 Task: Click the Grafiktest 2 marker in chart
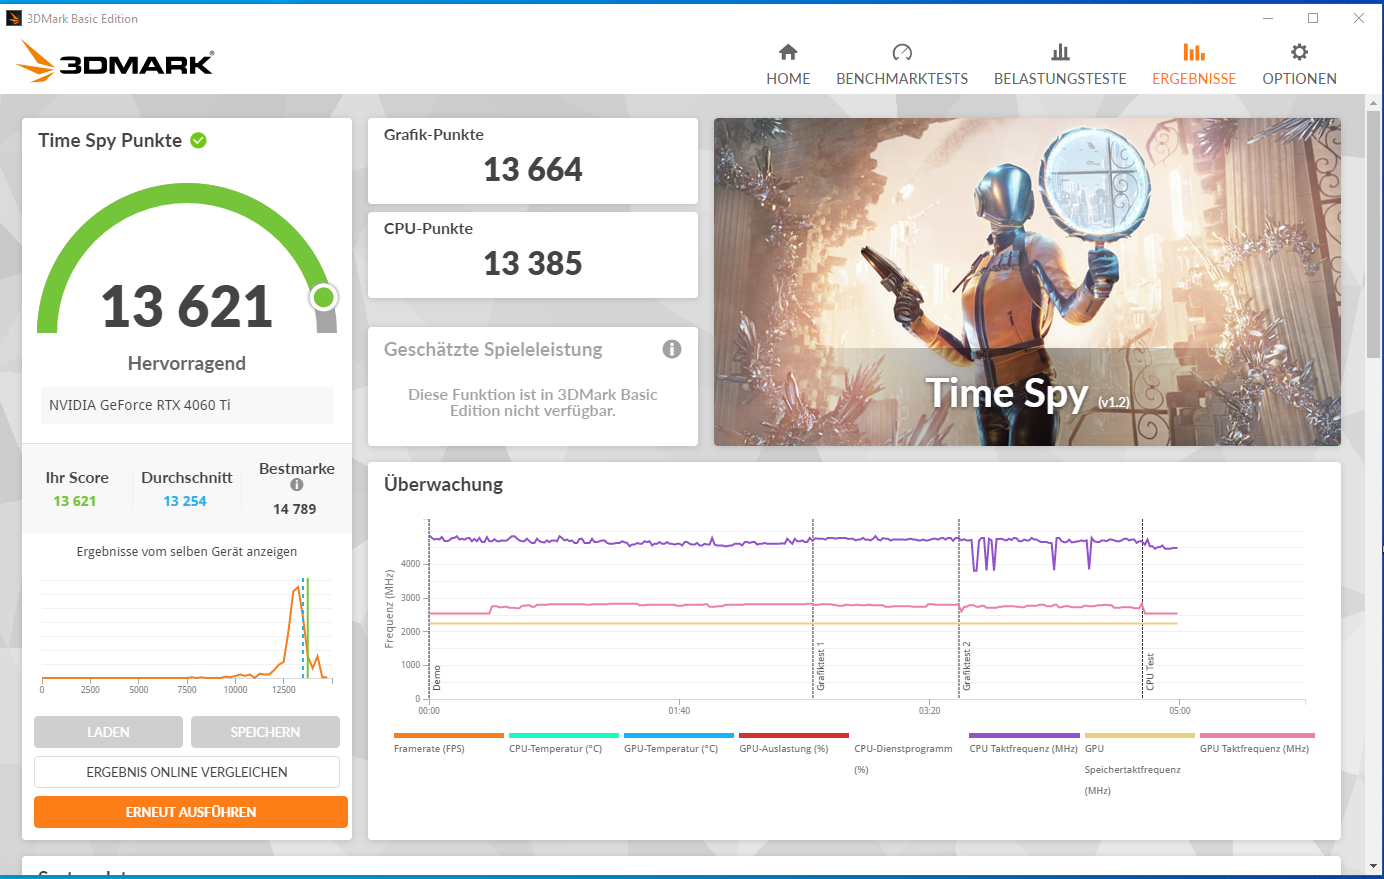click(x=966, y=666)
